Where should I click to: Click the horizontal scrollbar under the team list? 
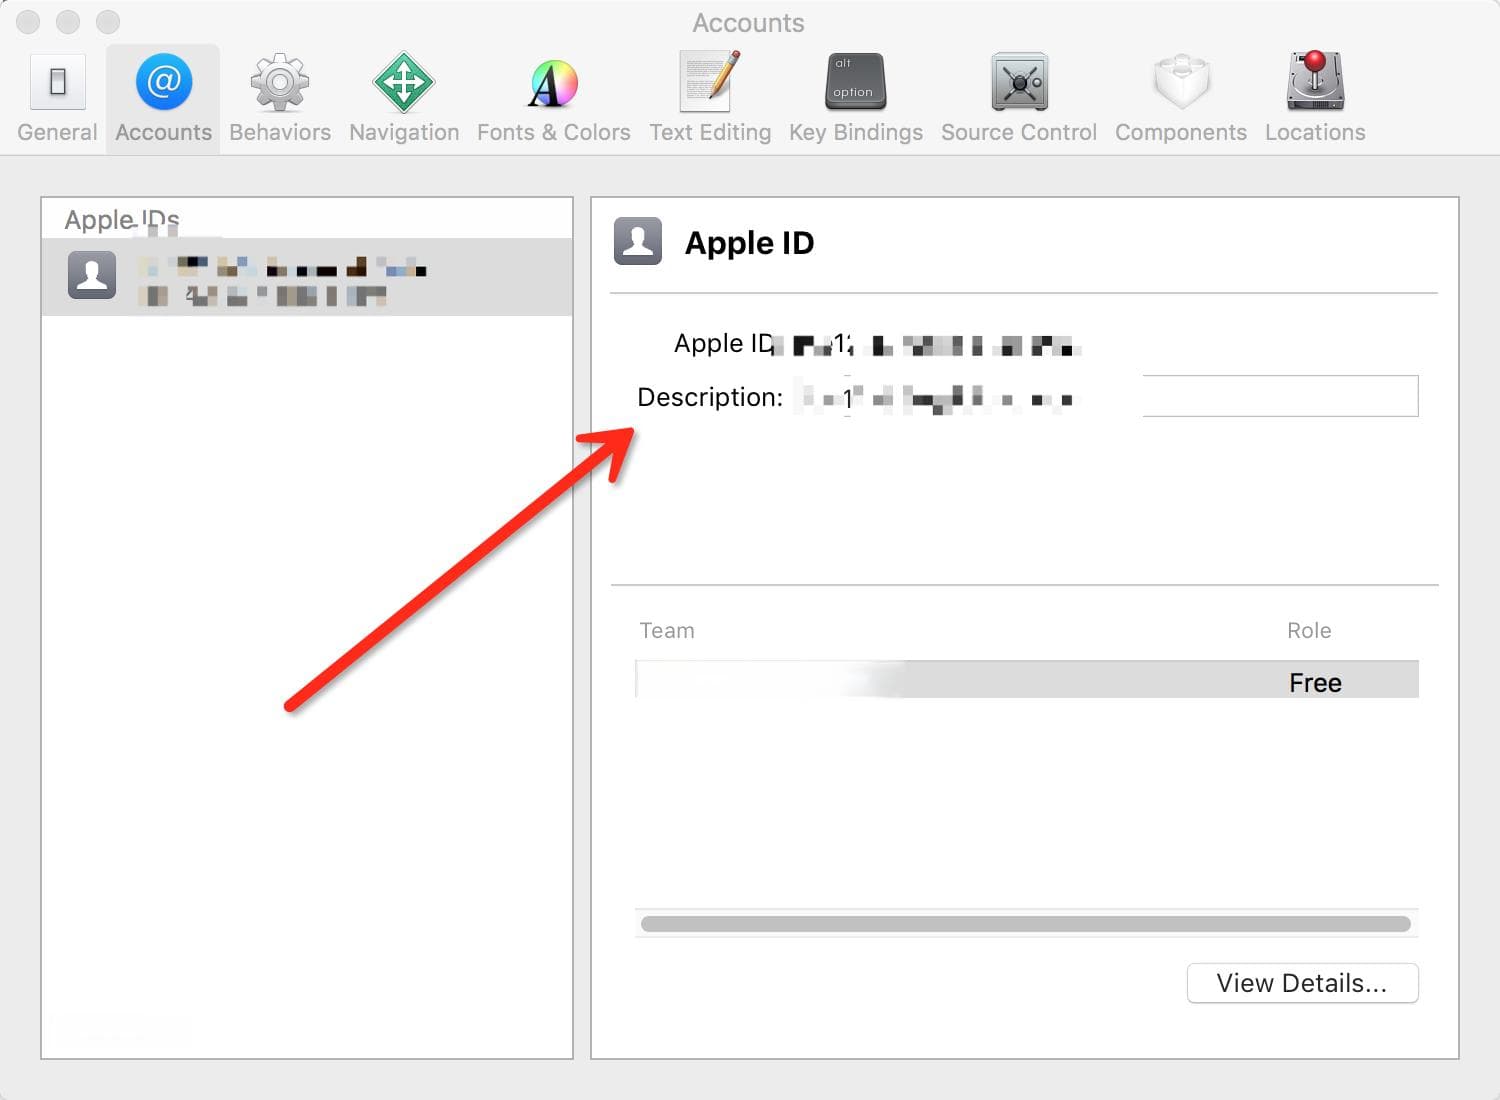(x=1026, y=924)
